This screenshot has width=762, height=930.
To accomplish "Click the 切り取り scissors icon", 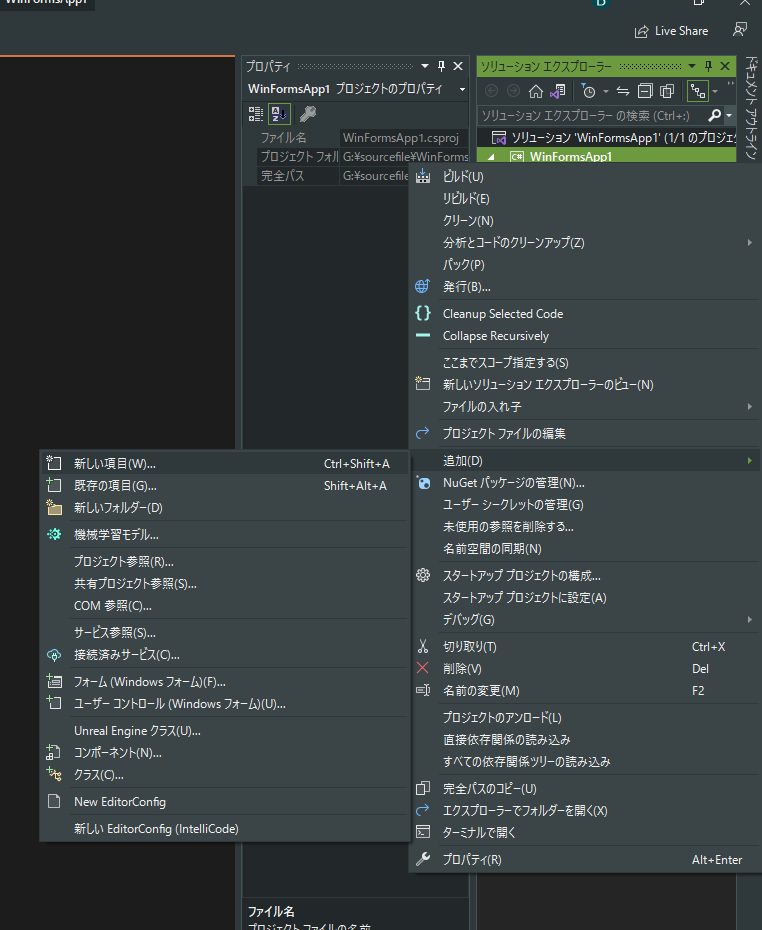I will coord(423,646).
